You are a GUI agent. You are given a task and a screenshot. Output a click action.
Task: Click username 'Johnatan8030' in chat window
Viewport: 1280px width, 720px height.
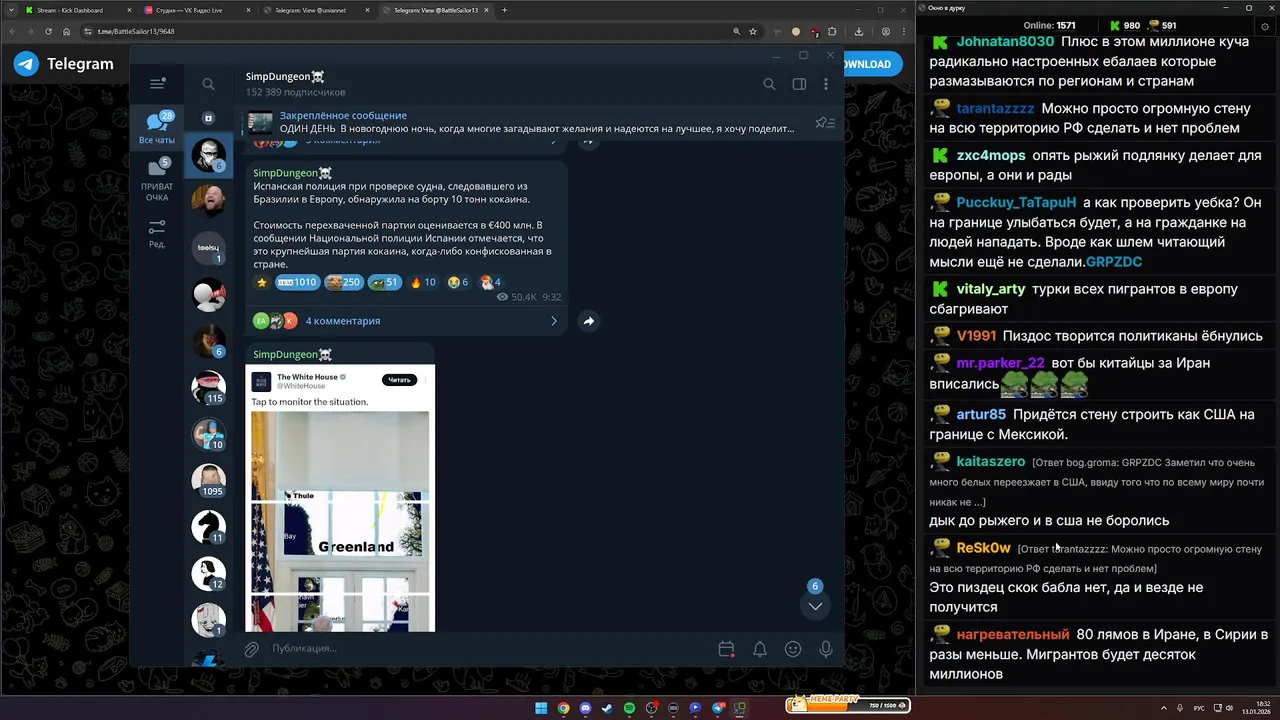(x=1005, y=42)
